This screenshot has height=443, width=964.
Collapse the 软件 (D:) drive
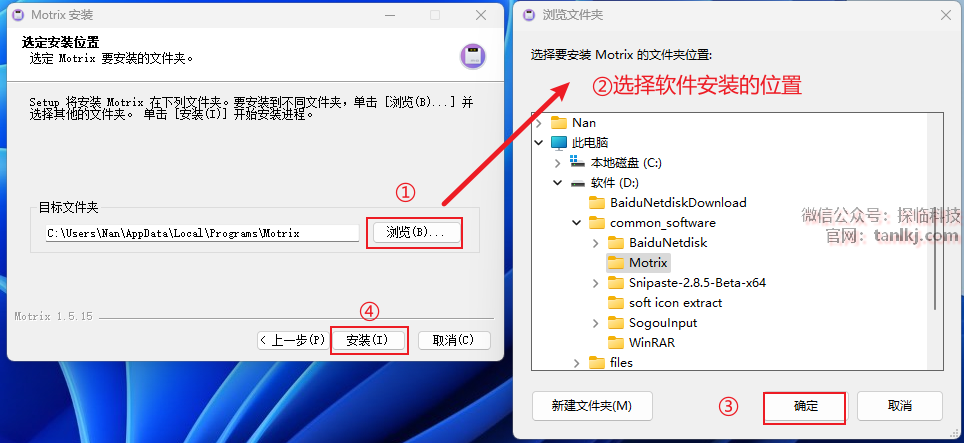[558, 182]
